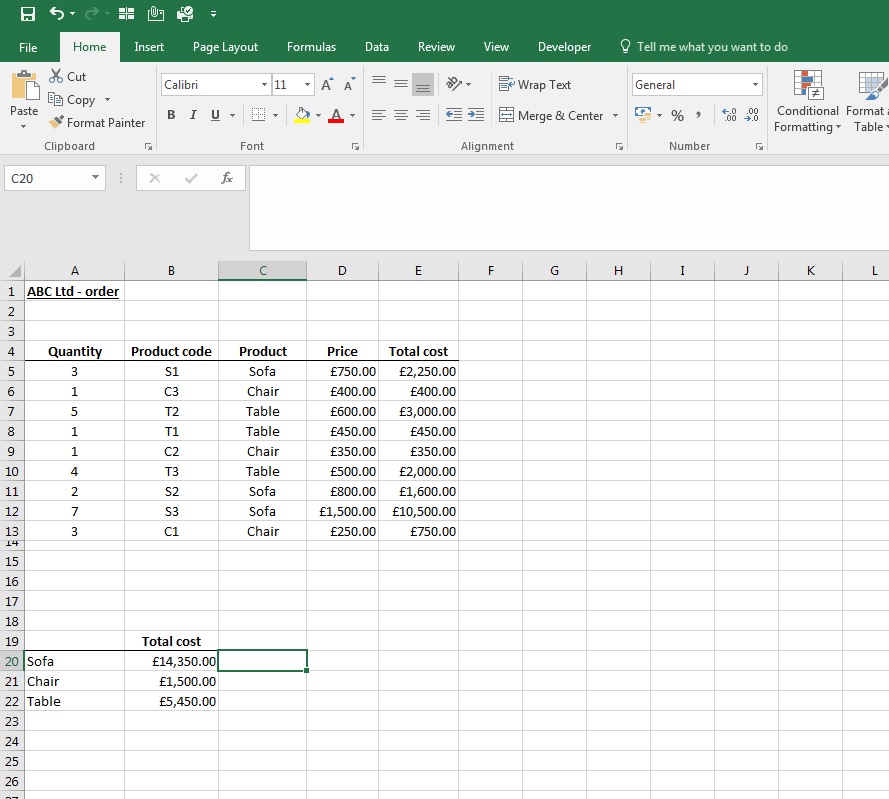Click the Increase Indent icon
889x799 pixels.
[x=476, y=115]
